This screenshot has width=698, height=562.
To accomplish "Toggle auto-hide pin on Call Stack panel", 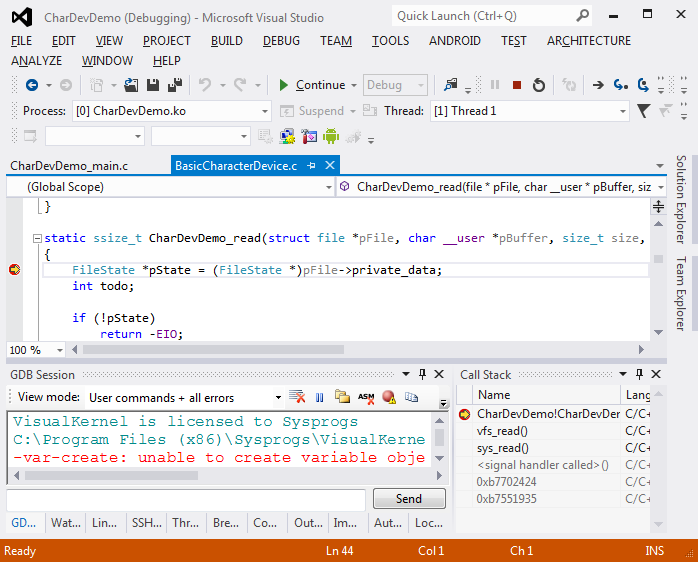I will 639,374.
